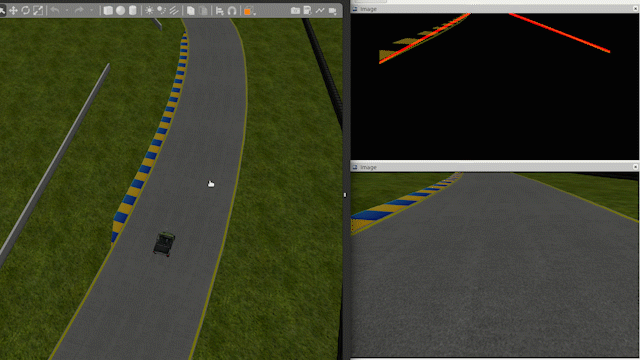
Task: Insert a cylinder shape
Action: point(133,11)
